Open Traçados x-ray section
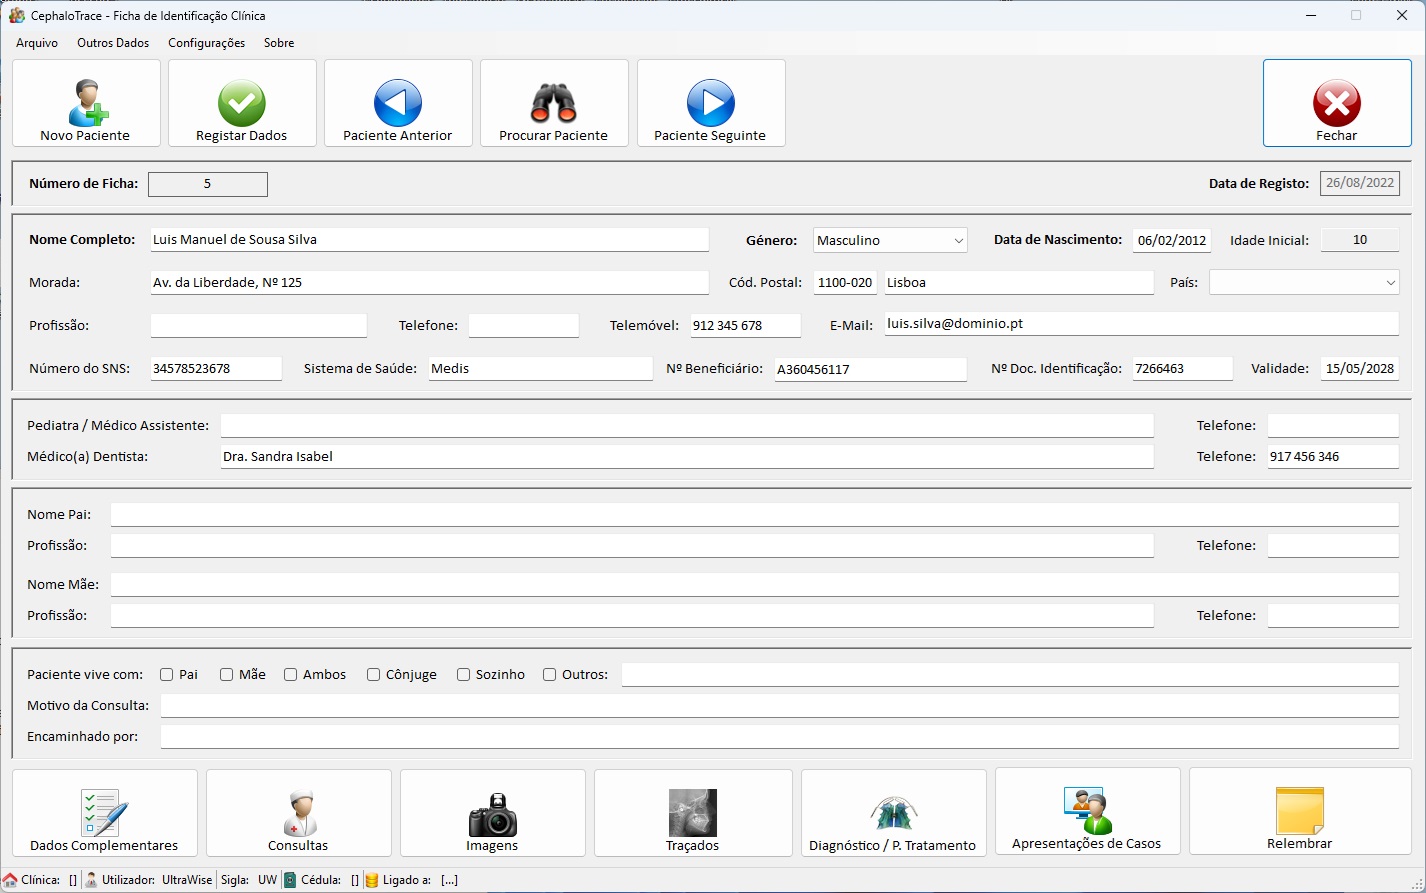 coord(692,813)
